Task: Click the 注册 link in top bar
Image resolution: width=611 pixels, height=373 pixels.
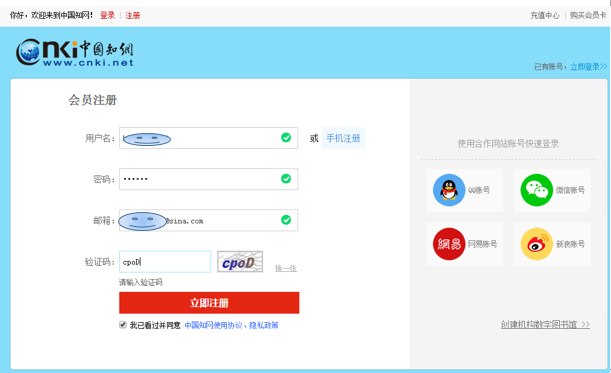Action: coord(132,15)
